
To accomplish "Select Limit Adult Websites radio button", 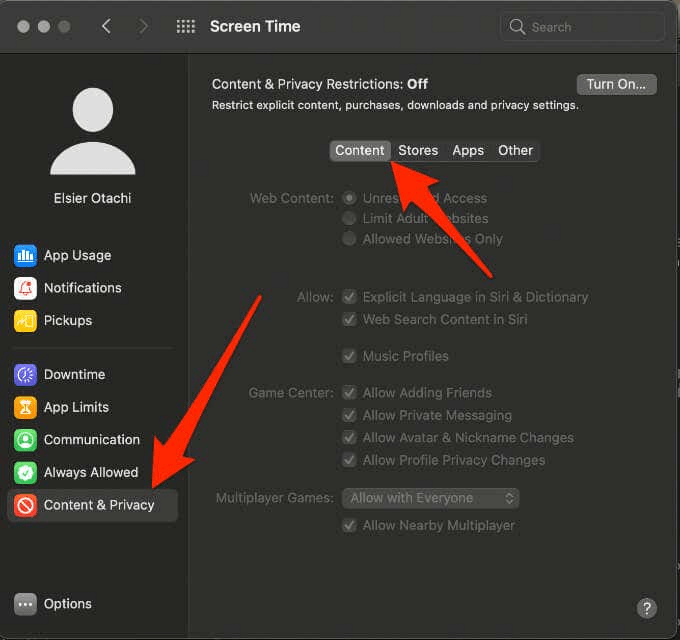I will (x=349, y=218).
